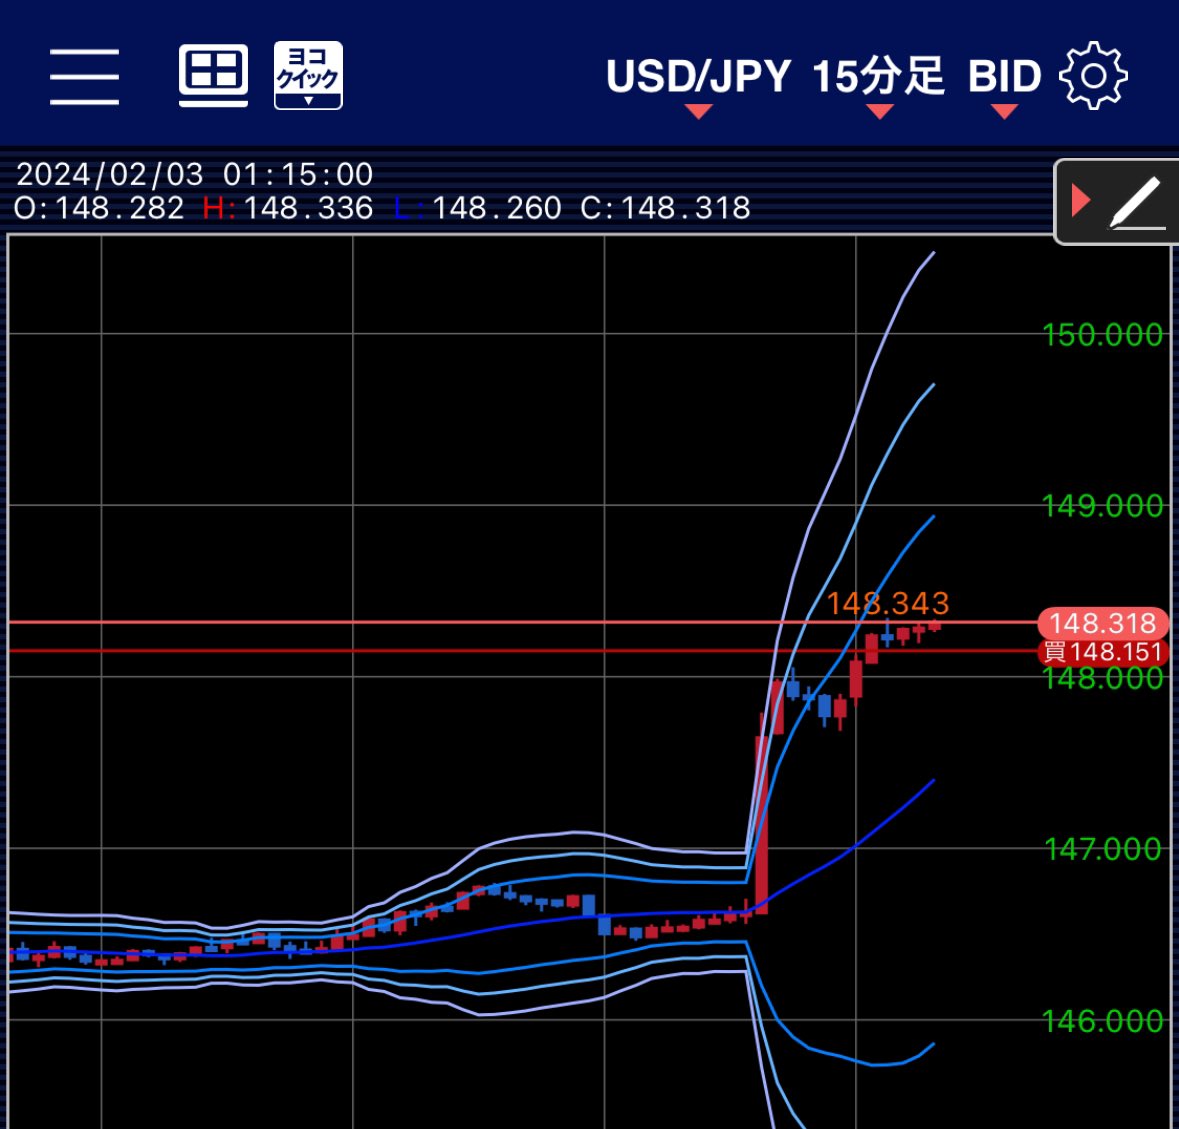Expand the 15分足 timeframe dropdown
This screenshot has height=1129, width=1179.
879,76
